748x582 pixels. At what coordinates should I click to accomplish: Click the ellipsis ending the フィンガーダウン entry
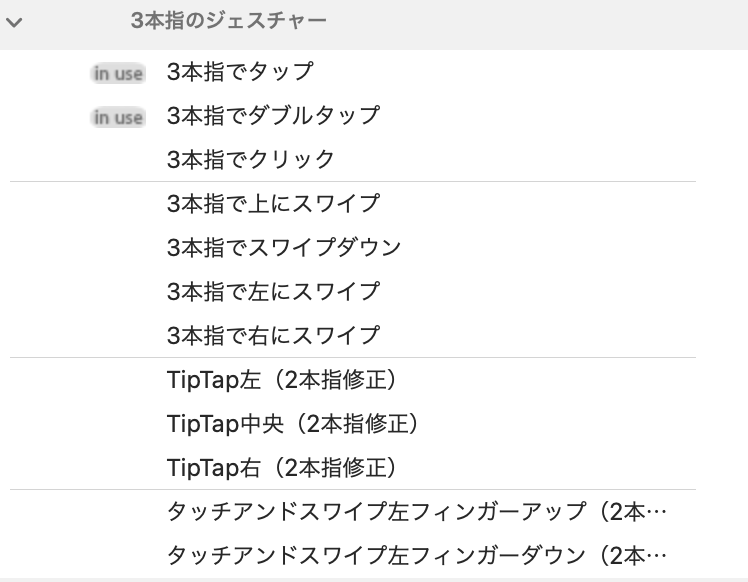[657, 558]
